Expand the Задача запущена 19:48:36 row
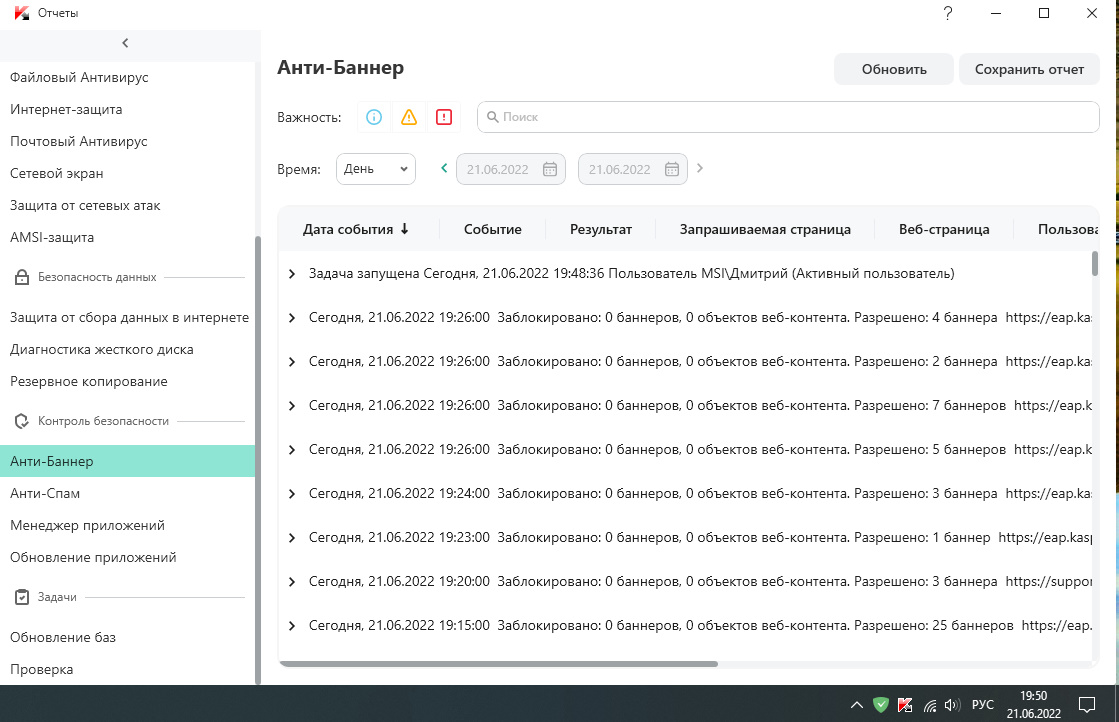This screenshot has height=722, width=1119. (292, 274)
